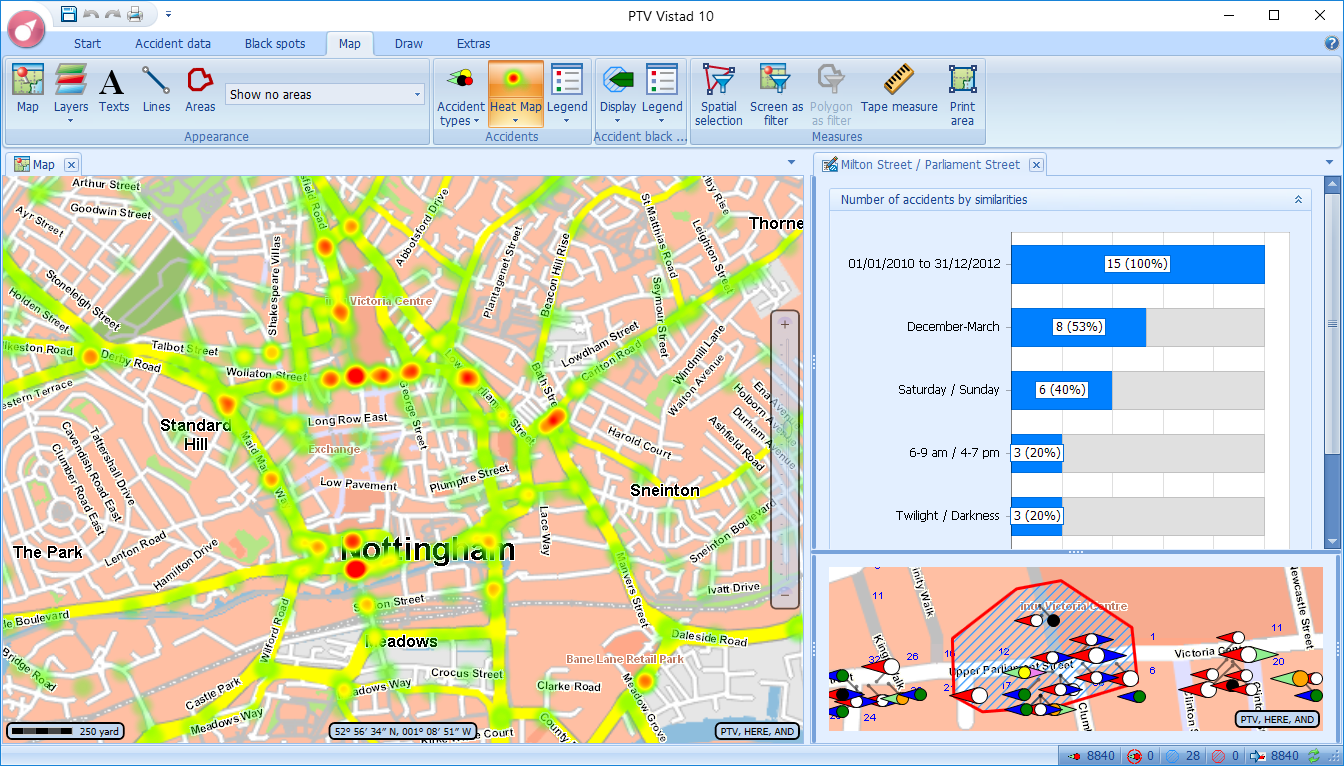This screenshot has width=1344, height=766.
Task: Click the Saturday / Sunday '6 (40%)' bar
Action: click(x=1062, y=390)
